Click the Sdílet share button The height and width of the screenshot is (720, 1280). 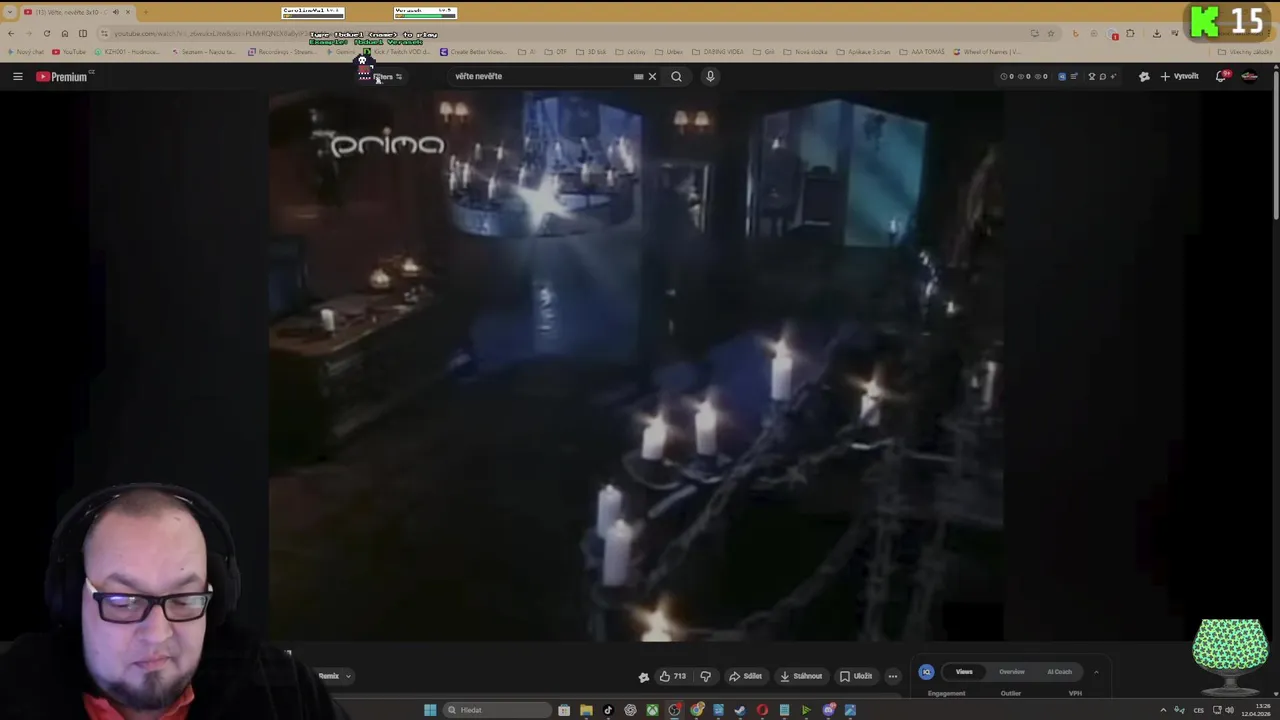coord(745,676)
